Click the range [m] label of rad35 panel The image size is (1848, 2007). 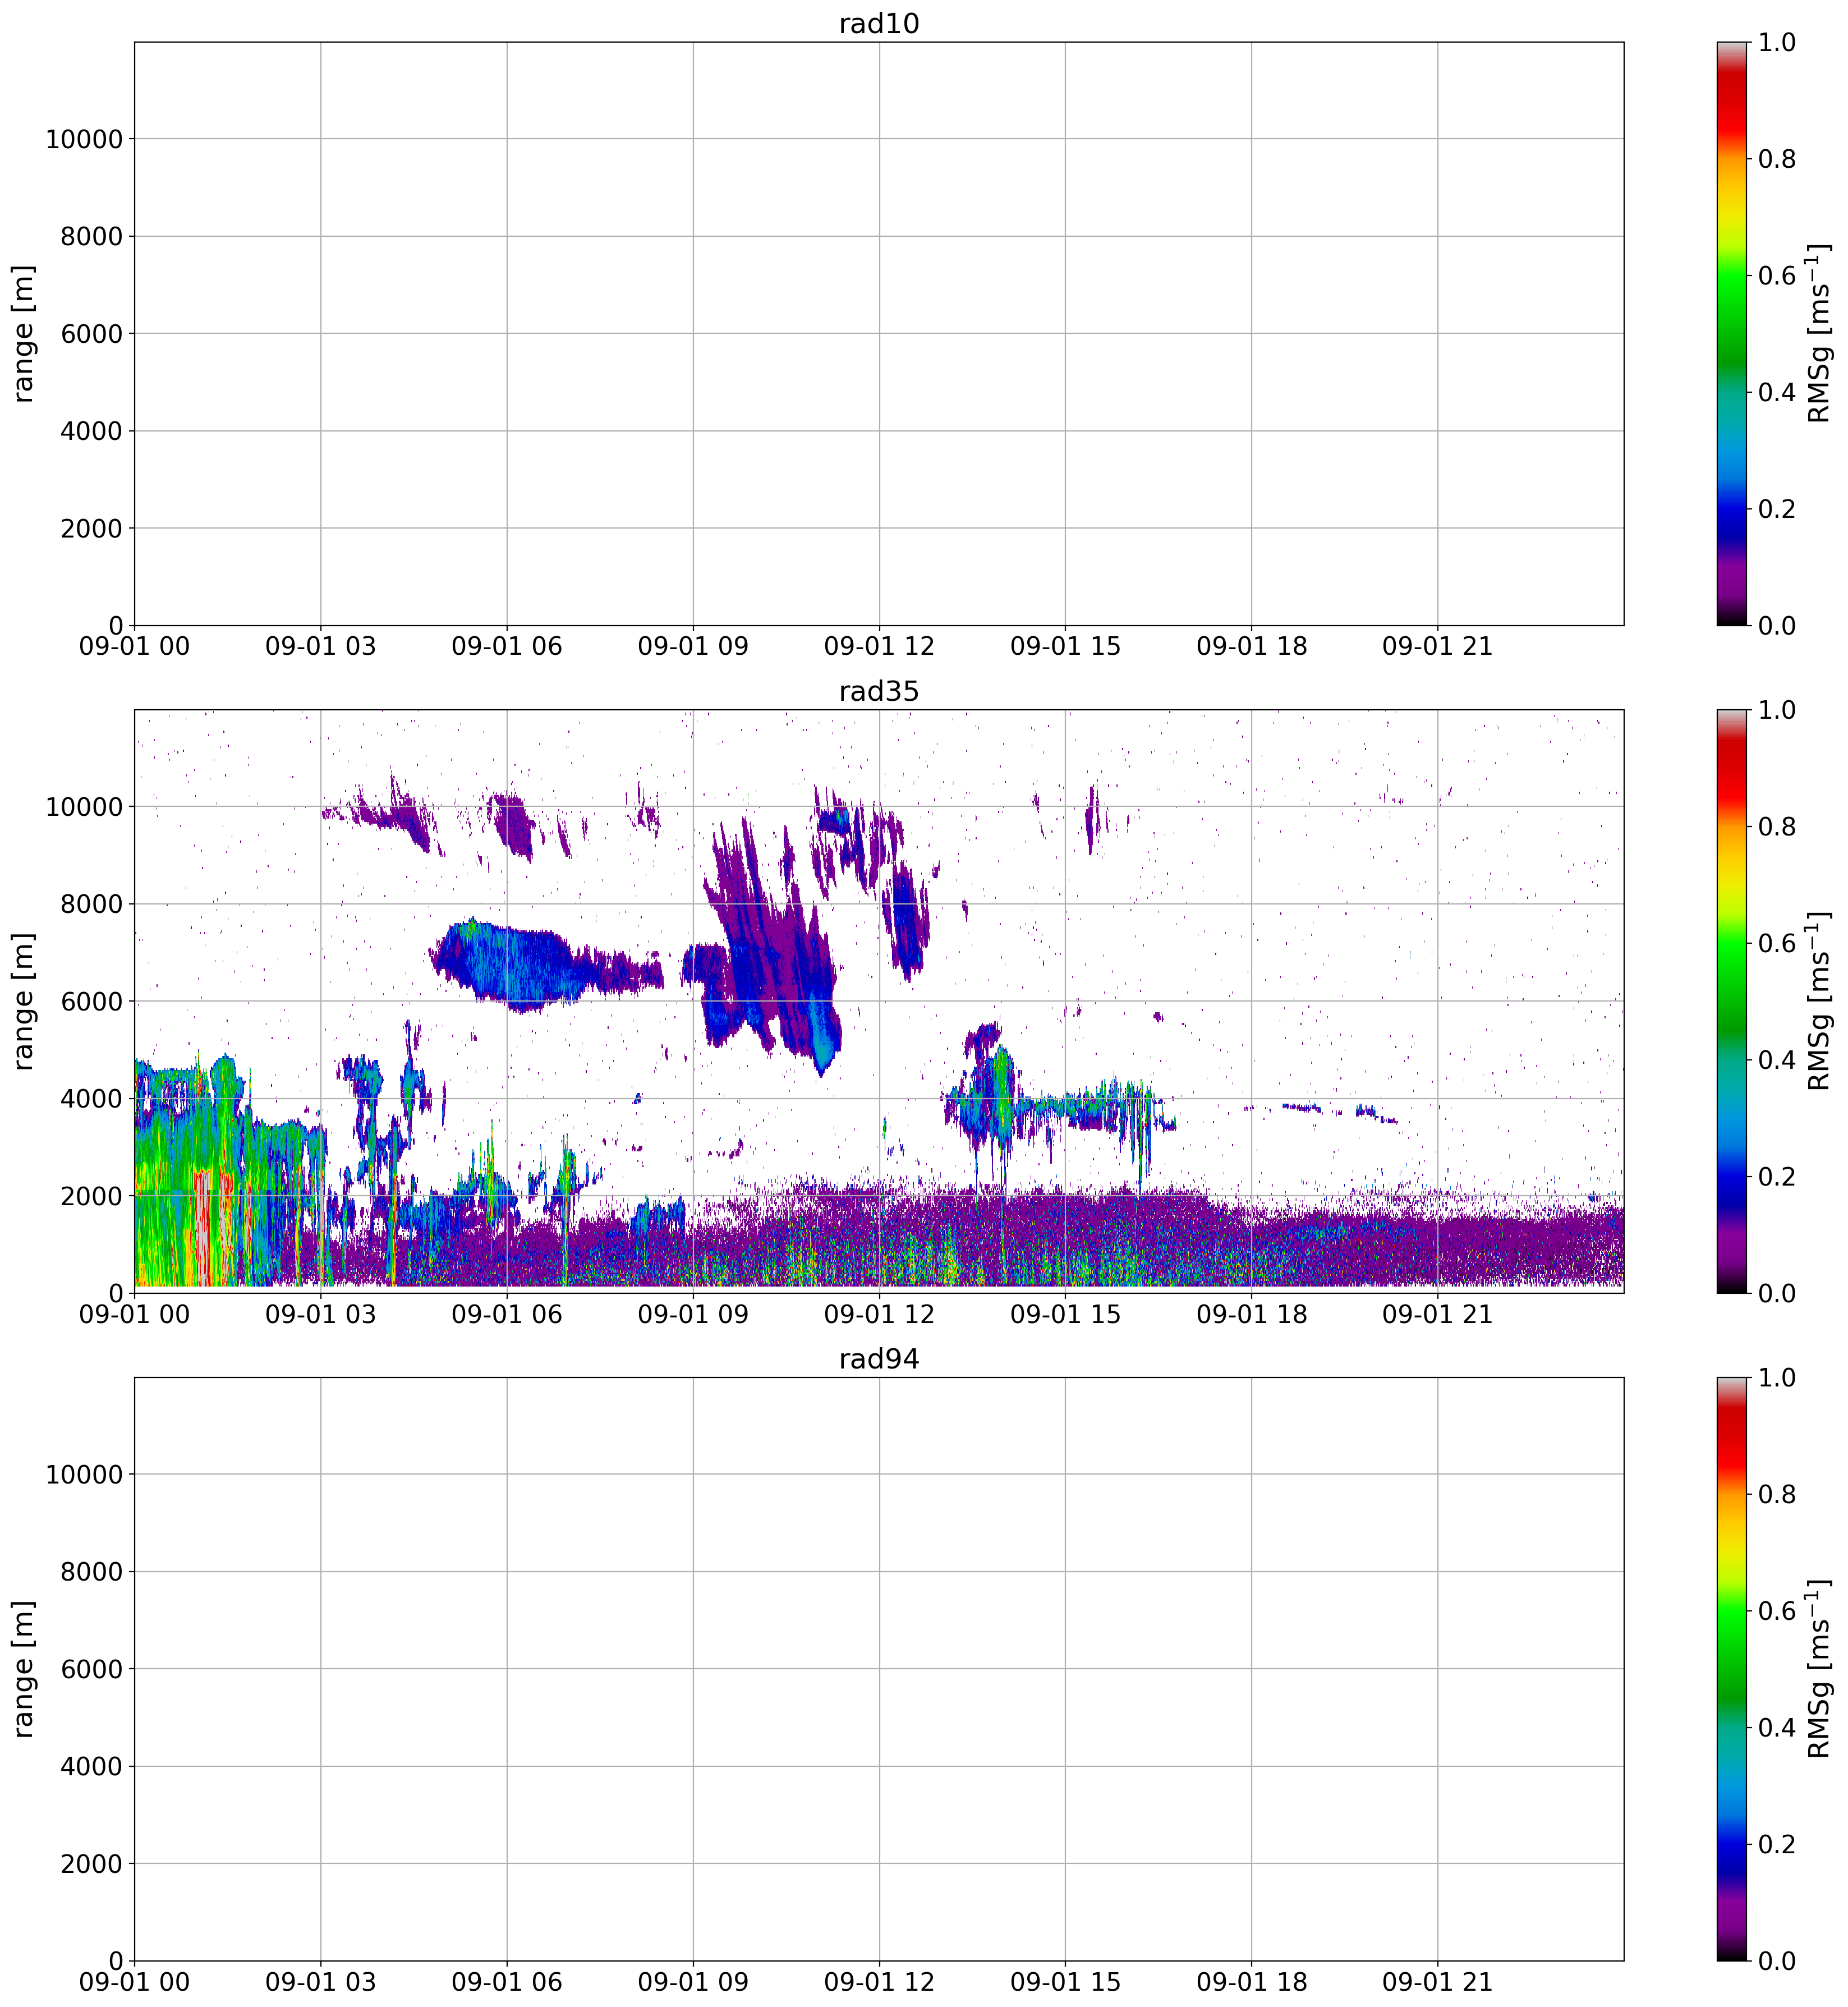(x=23, y=1001)
